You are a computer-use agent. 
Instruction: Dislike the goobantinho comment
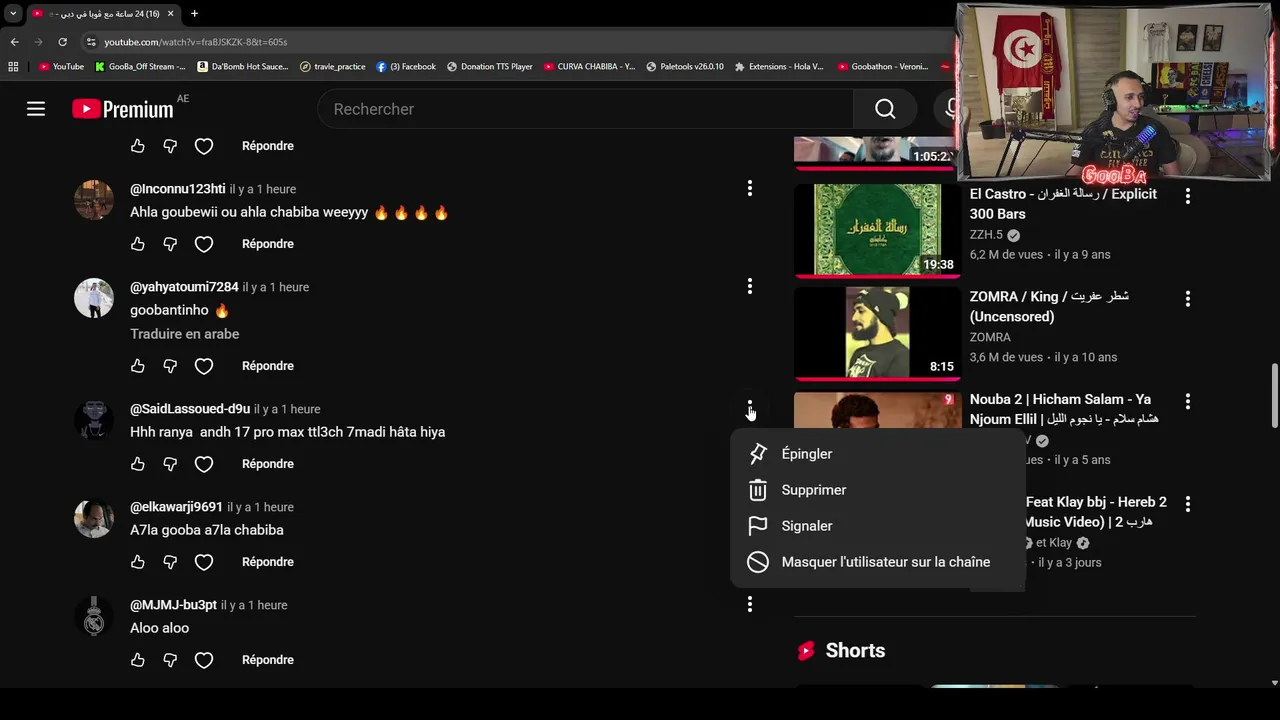pos(170,366)
